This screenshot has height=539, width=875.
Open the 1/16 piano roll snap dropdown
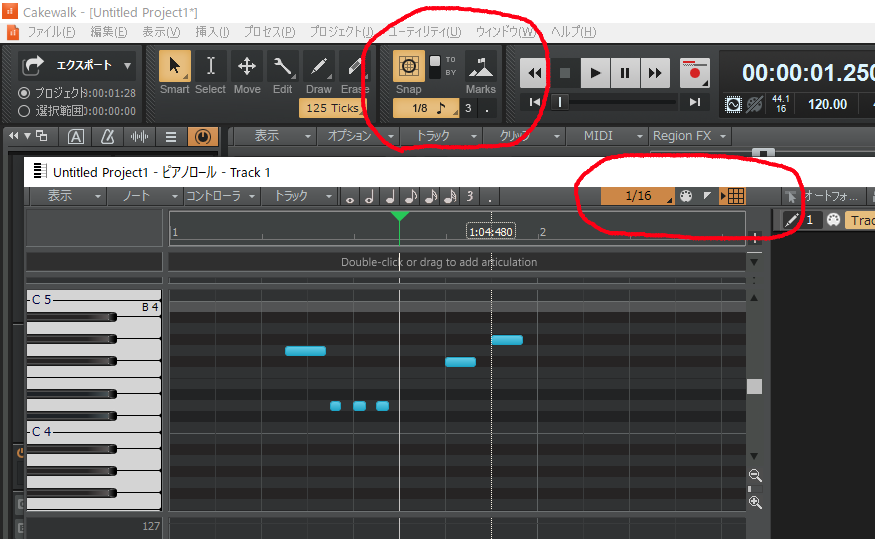pyautogui.click(x=638, y=196)
